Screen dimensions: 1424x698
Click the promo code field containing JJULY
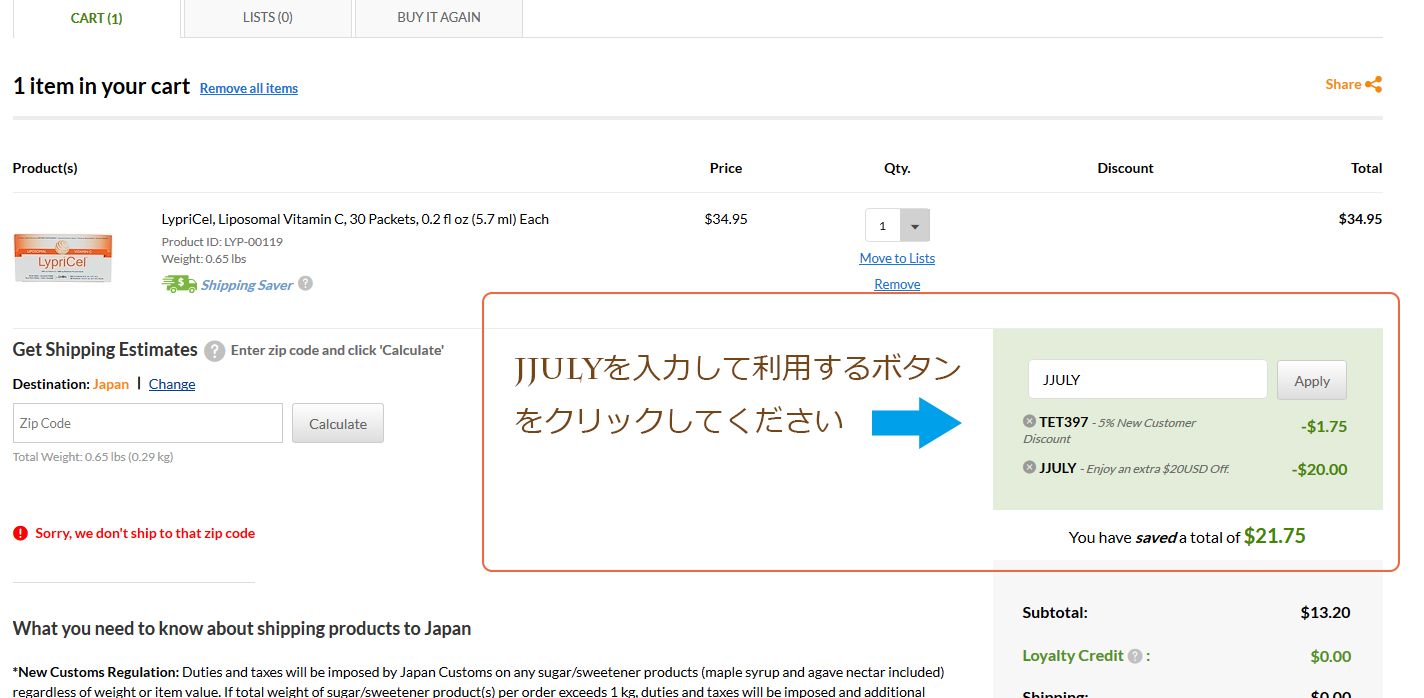point(1148,380)
